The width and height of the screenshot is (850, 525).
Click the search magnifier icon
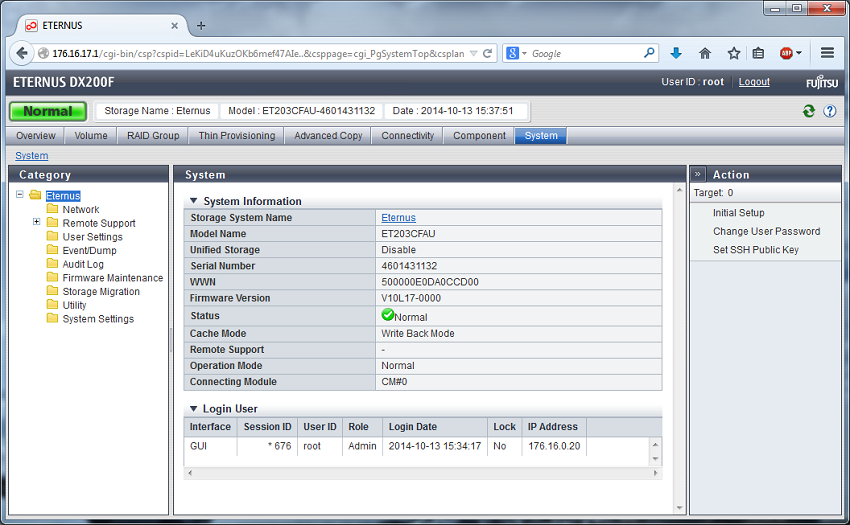pyautogui.click(x=649, y=53)
